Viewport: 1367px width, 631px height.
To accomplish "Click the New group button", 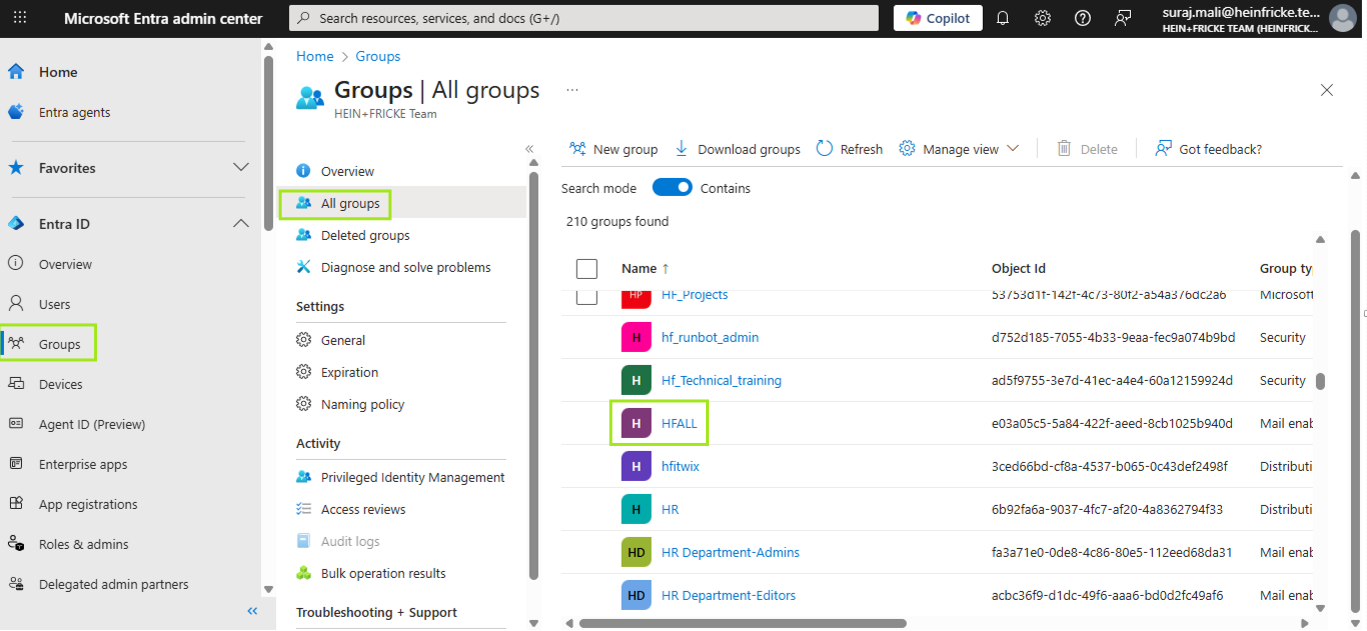I will coord(613,149).
